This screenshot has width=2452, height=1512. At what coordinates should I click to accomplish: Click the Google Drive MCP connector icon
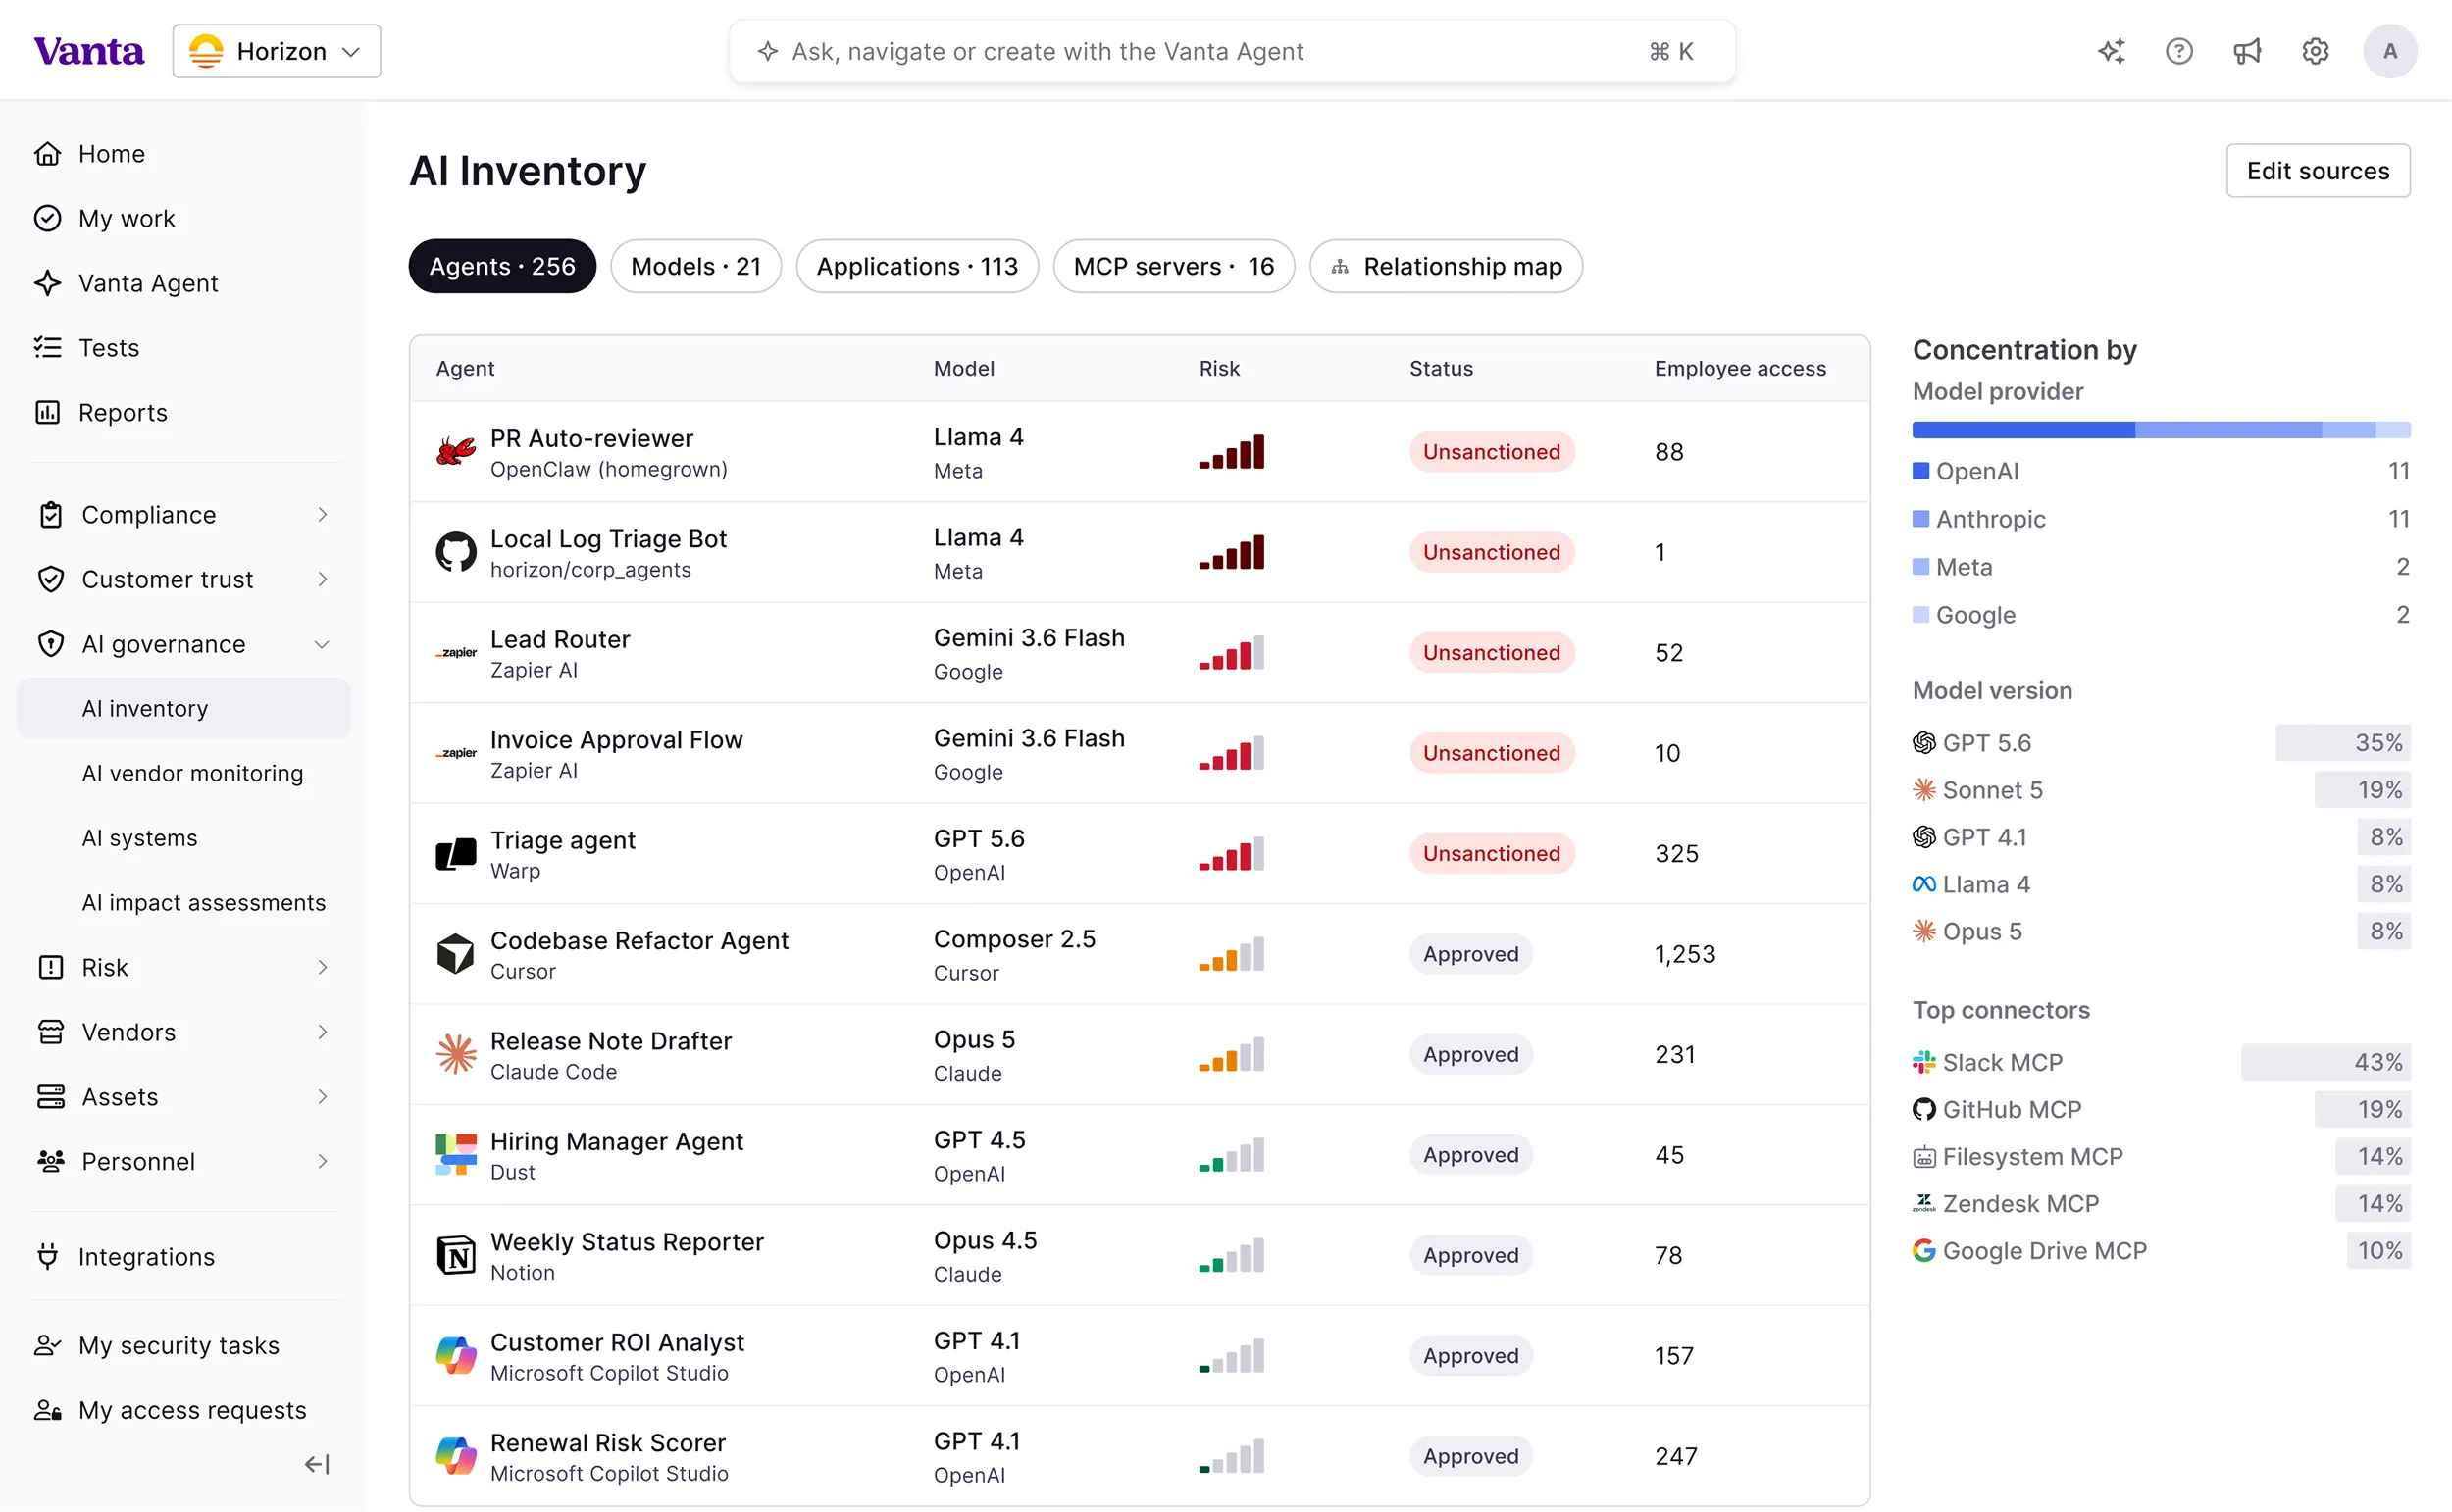(1923, 1250)
